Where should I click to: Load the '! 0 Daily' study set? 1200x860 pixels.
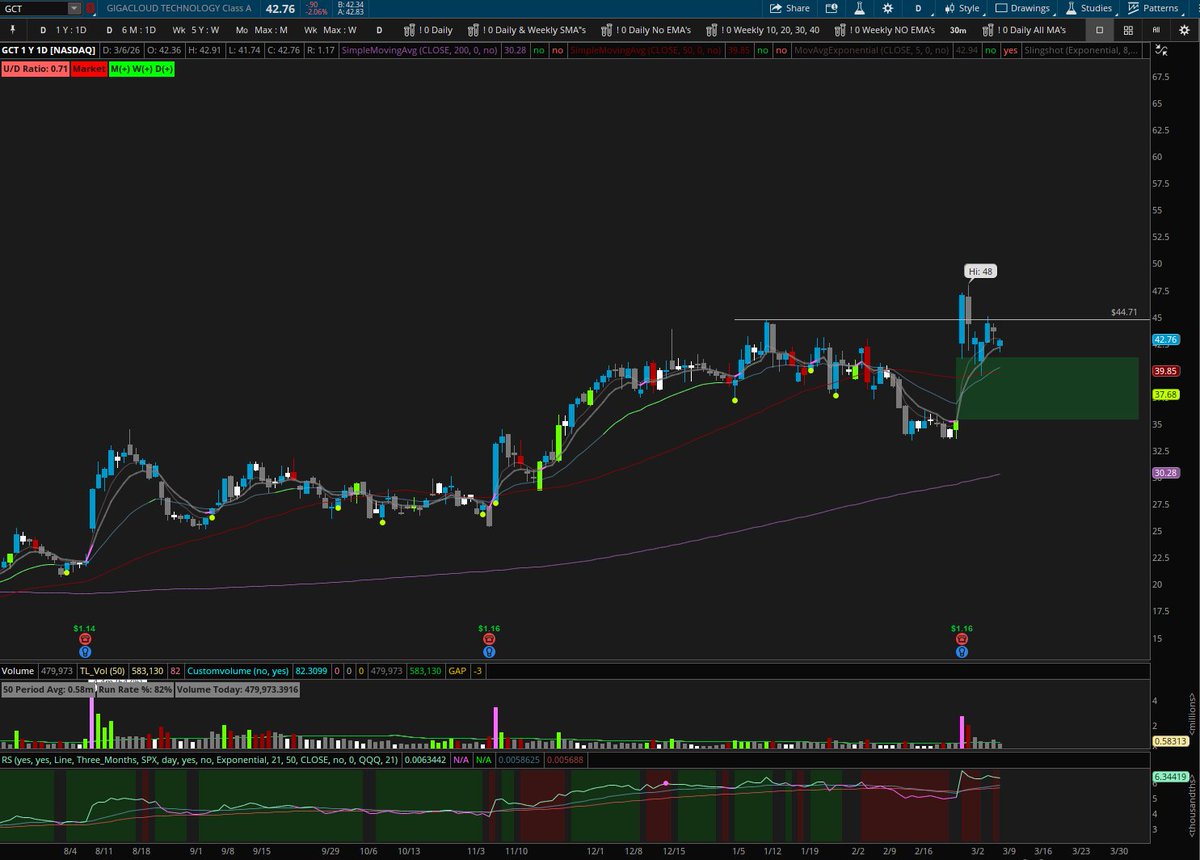click(427, 30)
